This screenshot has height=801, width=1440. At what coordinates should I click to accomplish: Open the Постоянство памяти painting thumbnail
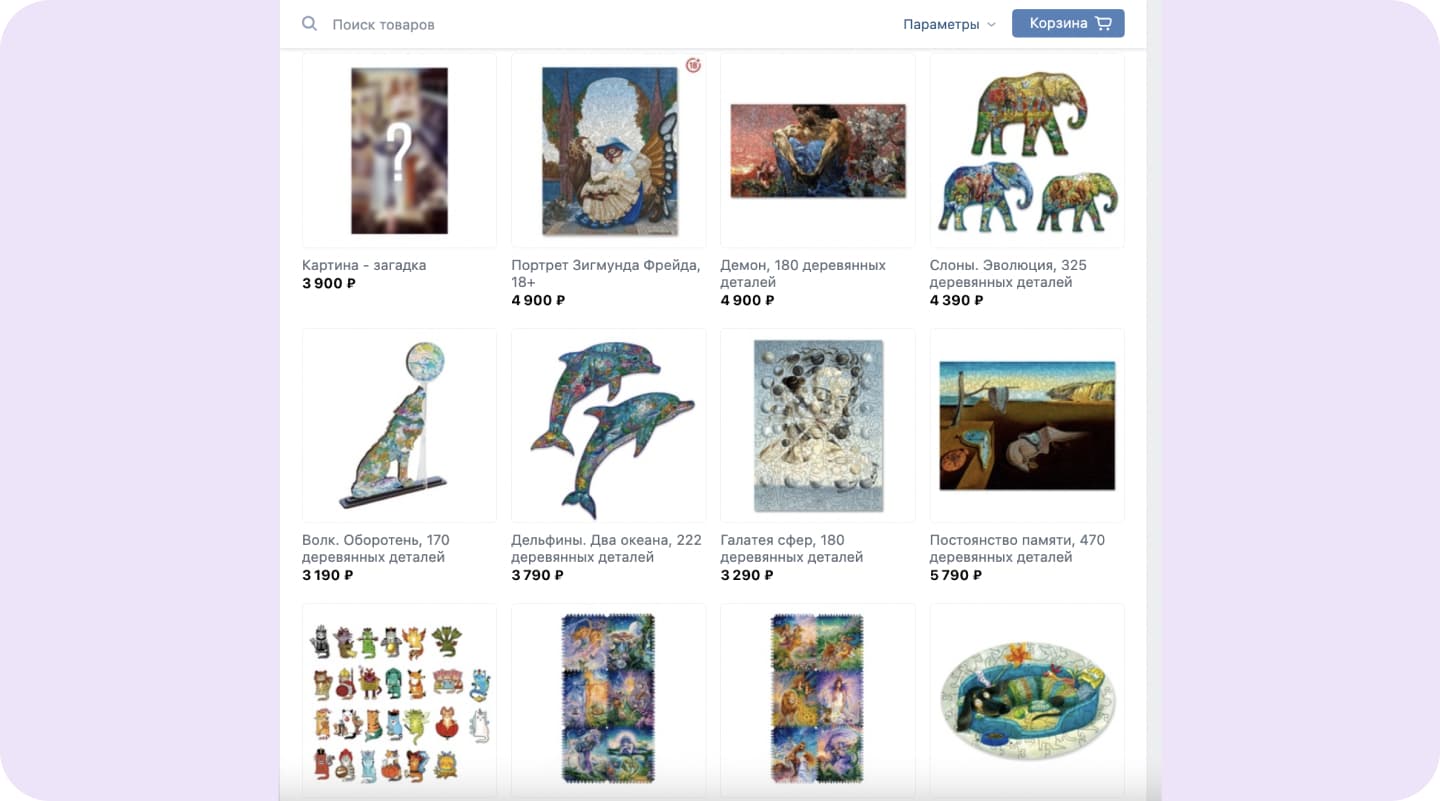(x=1027, y=426)
